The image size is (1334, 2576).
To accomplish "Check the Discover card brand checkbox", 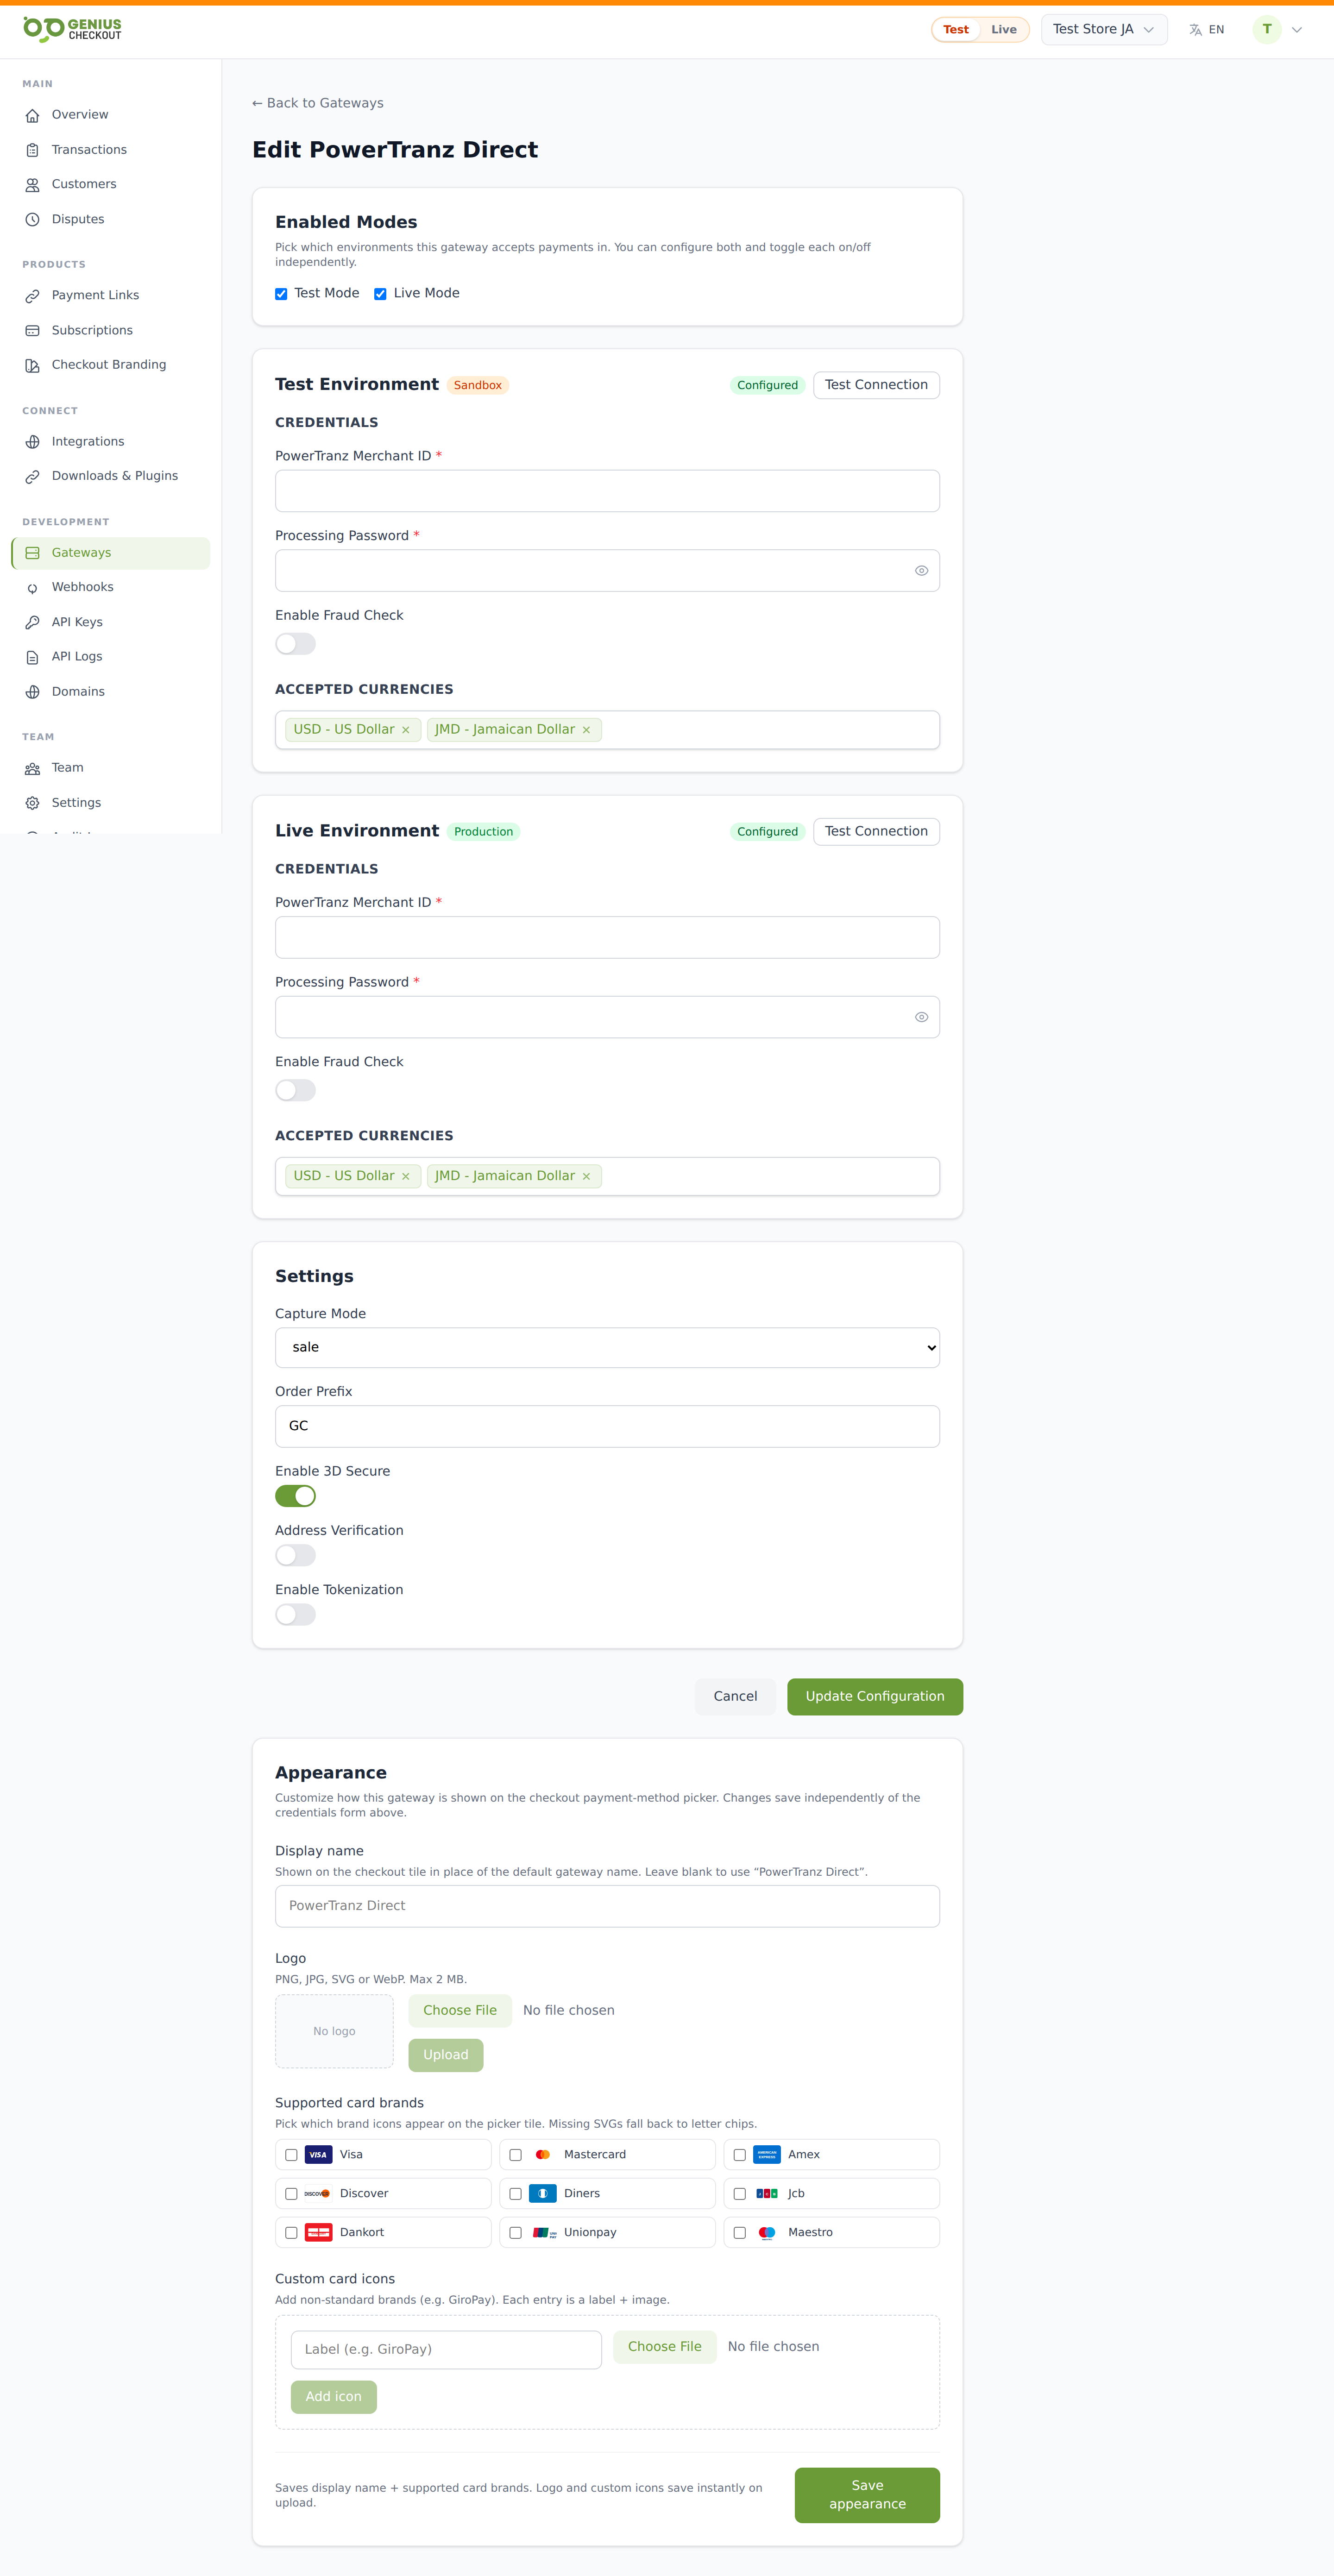I will (x=291, y=2194).
